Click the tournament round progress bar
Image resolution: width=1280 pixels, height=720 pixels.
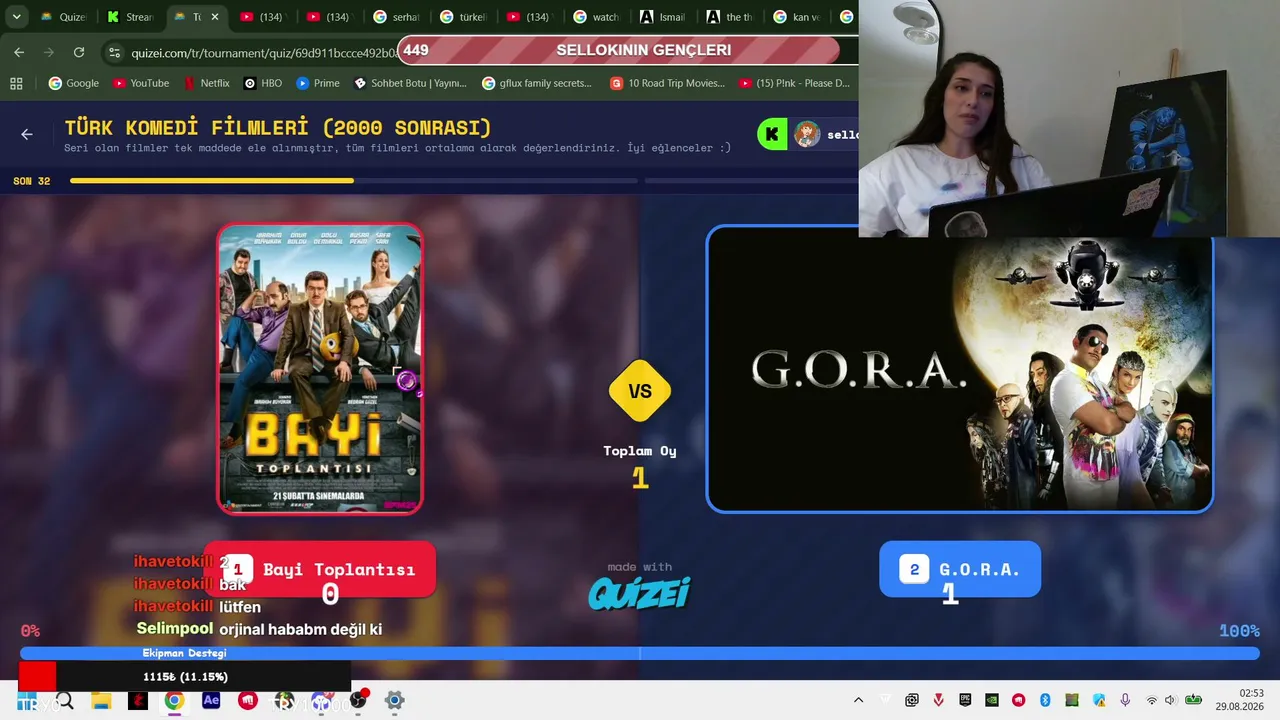[354, 181]
